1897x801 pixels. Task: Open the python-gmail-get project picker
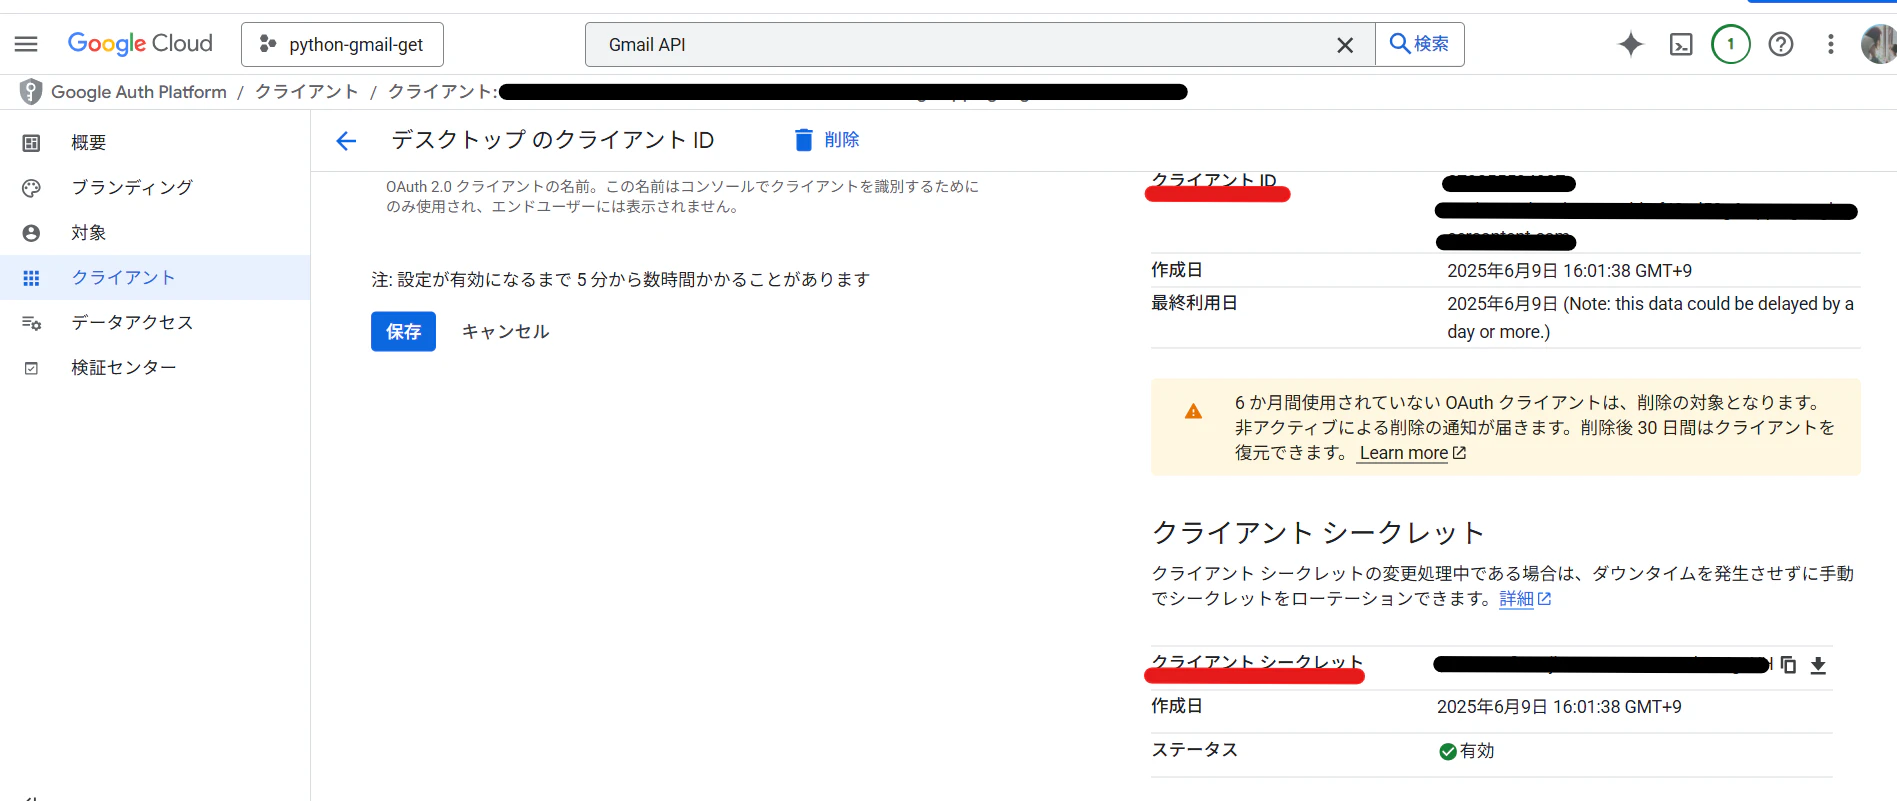pos(342,44)
